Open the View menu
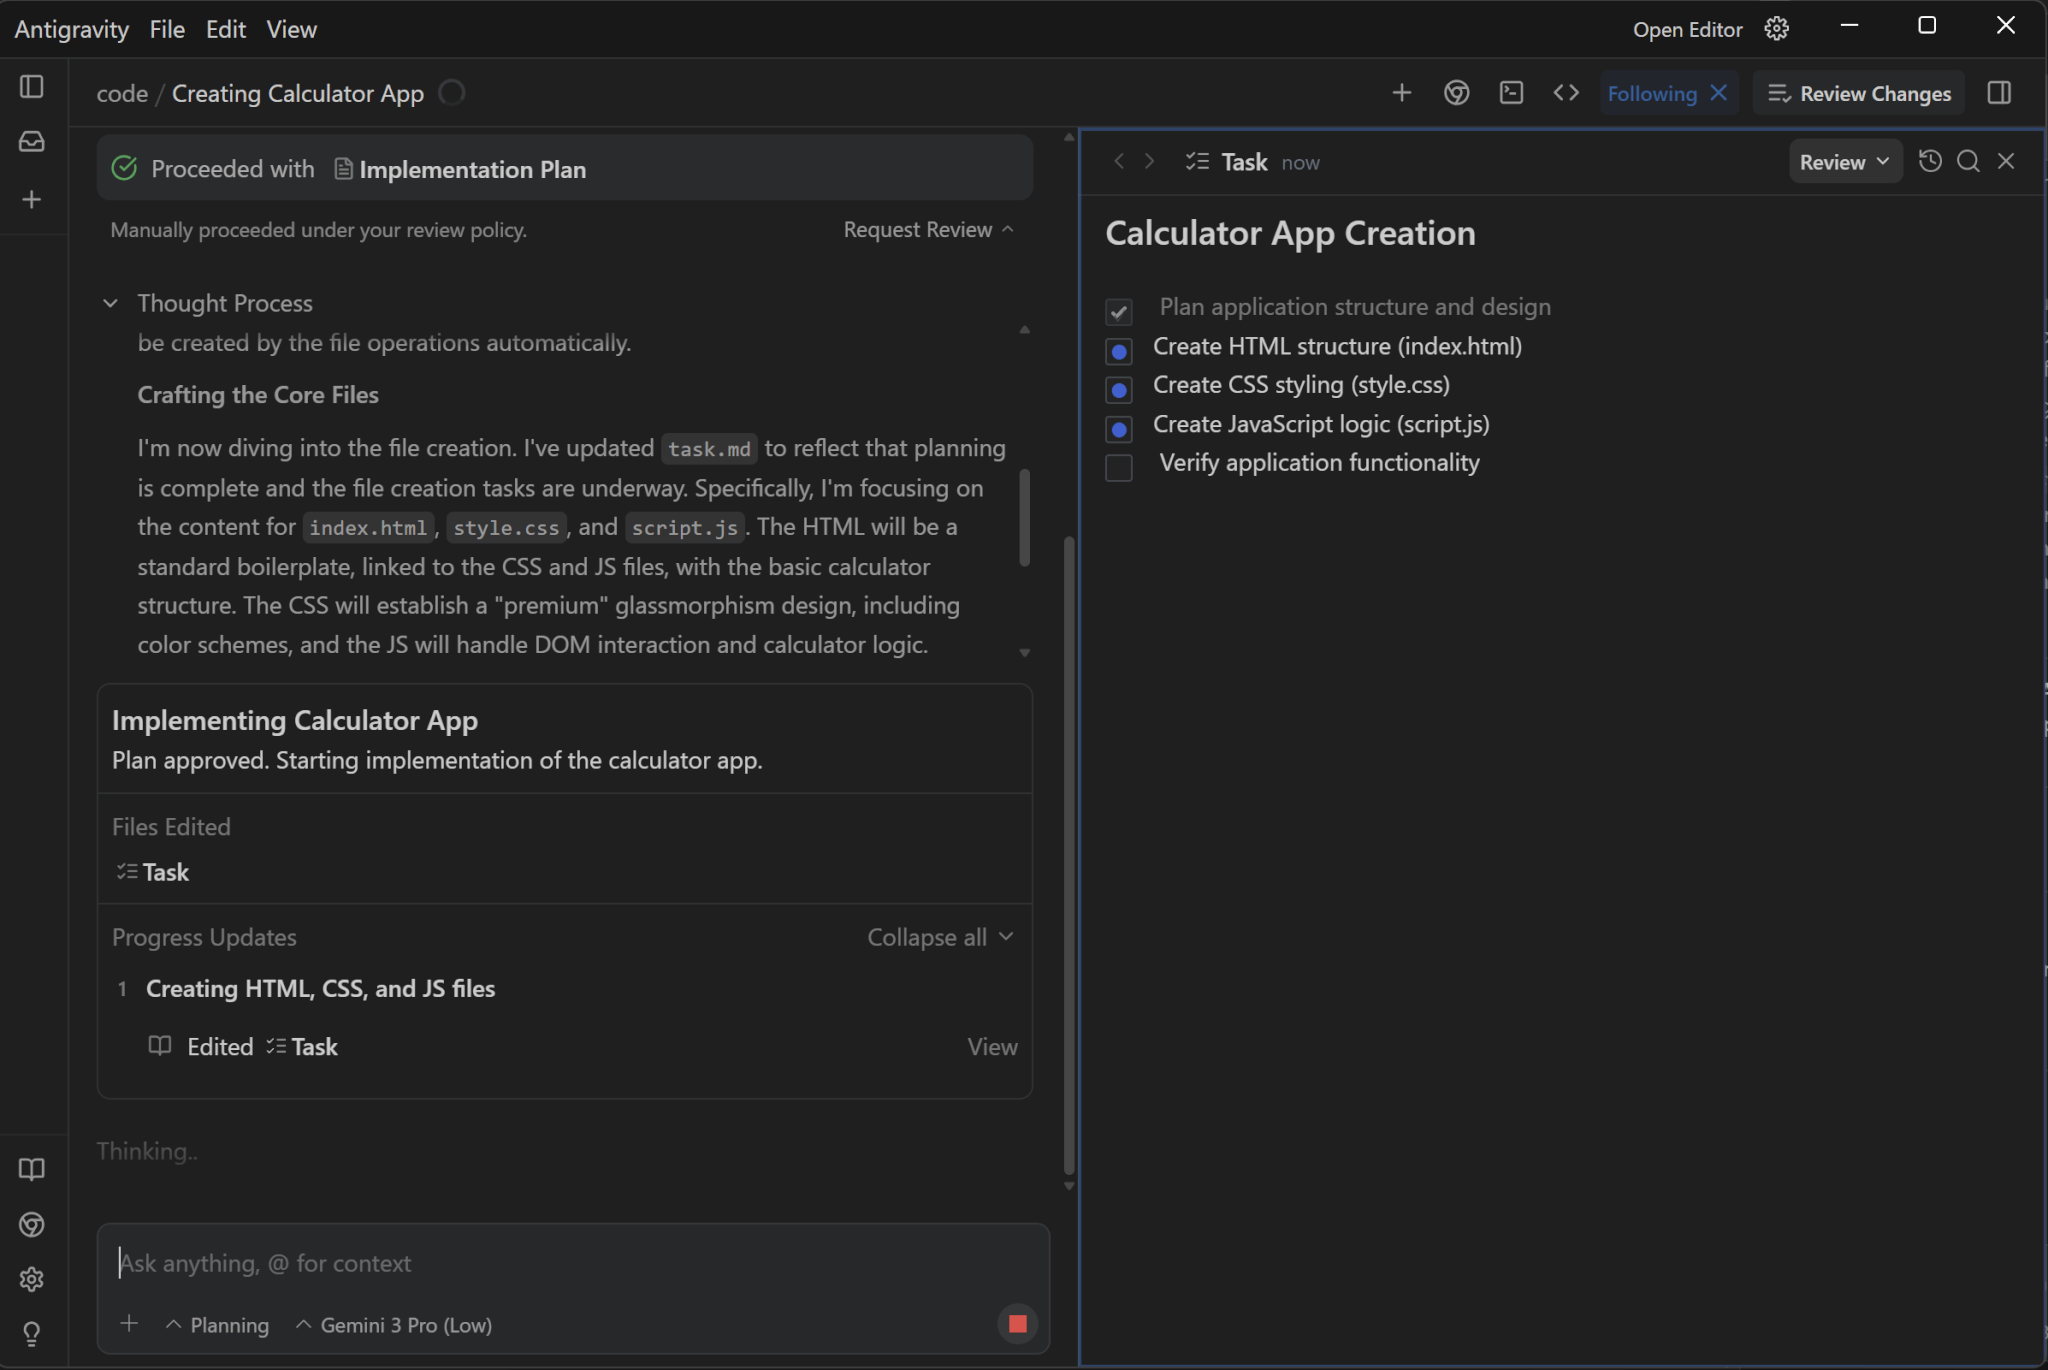Viewport: 2048px width, 1370px height. (x=291, y=29)
